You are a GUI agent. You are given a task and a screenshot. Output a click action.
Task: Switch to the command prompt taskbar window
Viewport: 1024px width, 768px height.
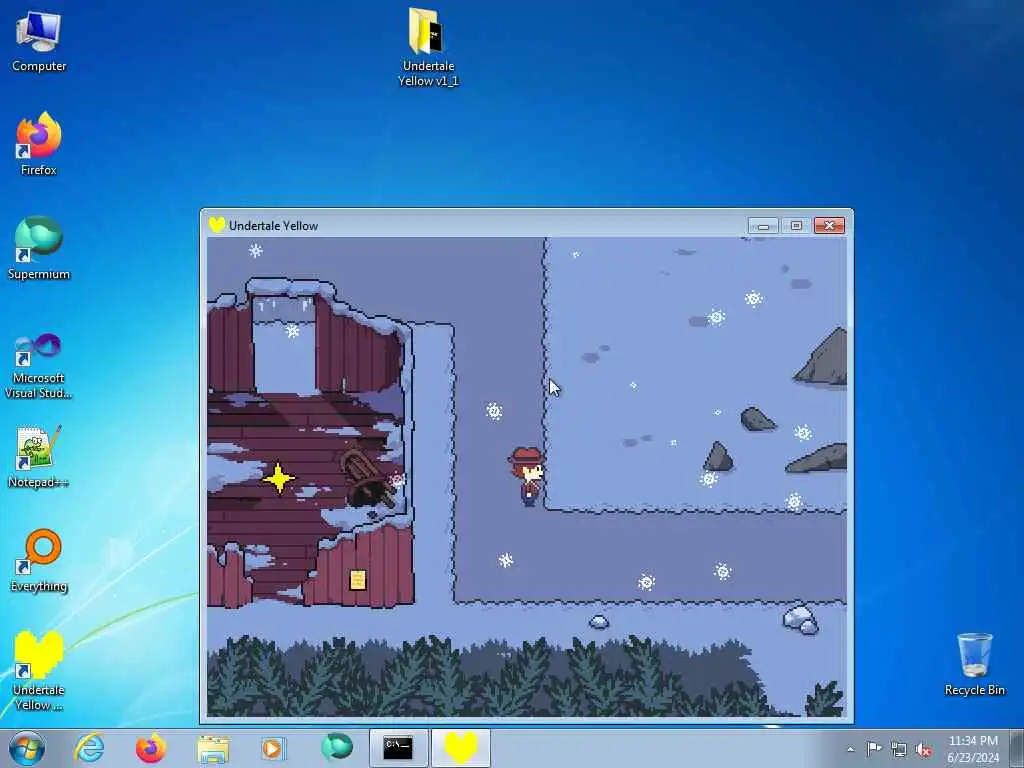click(x=398, y=748)
